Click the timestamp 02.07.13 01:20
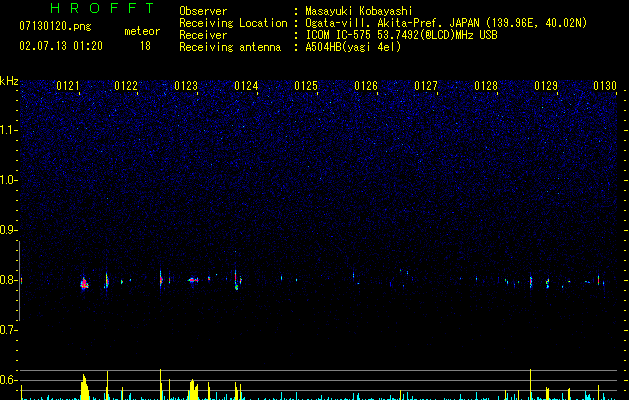This screenshot has width=629, height=400. pyautogui.click(x=61, y=46)
